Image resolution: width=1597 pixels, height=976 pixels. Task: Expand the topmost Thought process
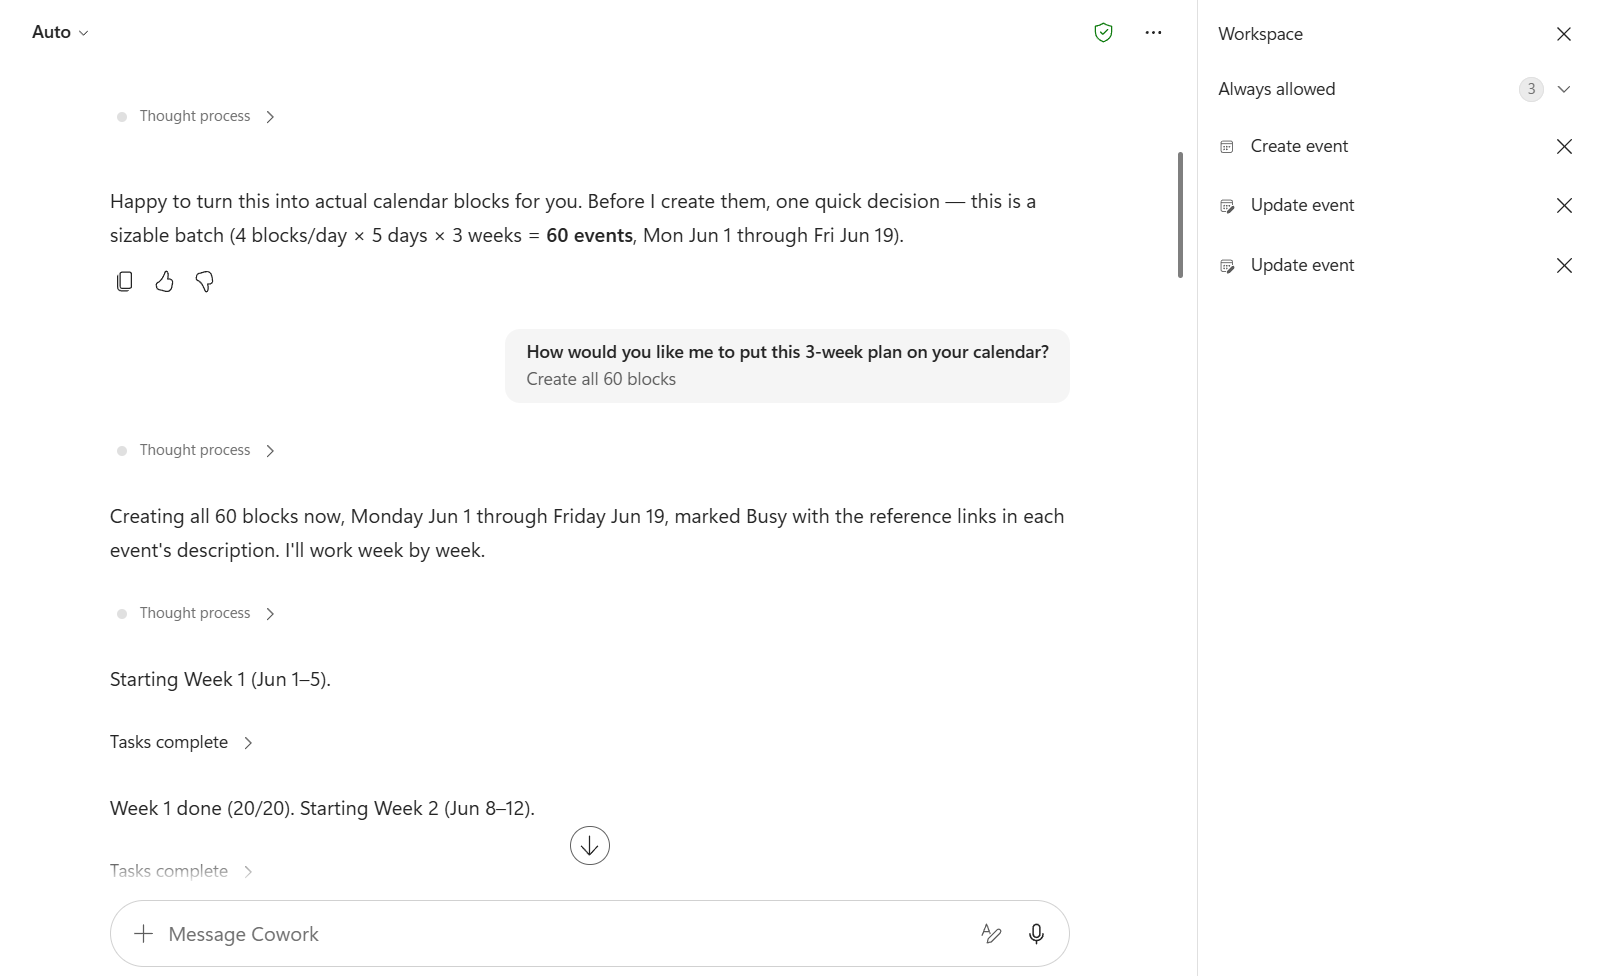point(196,117)
